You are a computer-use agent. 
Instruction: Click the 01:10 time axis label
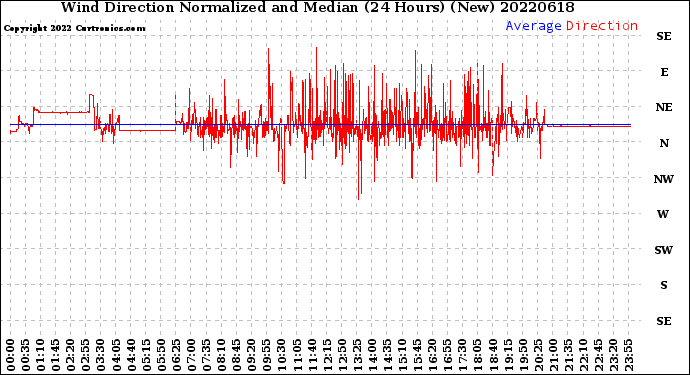pyautogui.click(x=41, y=355)
